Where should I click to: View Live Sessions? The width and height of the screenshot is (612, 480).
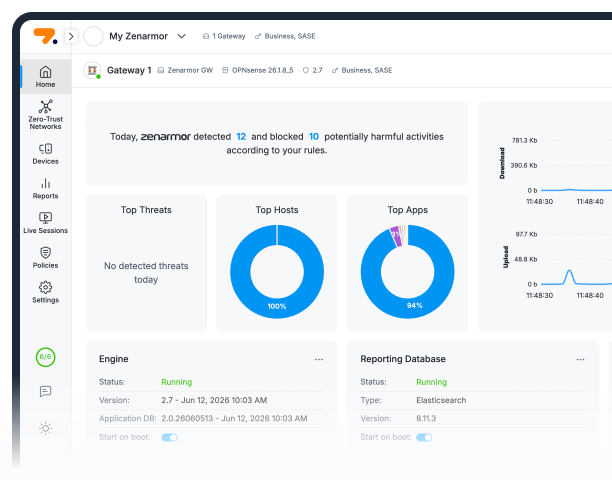tap(45, 223)
